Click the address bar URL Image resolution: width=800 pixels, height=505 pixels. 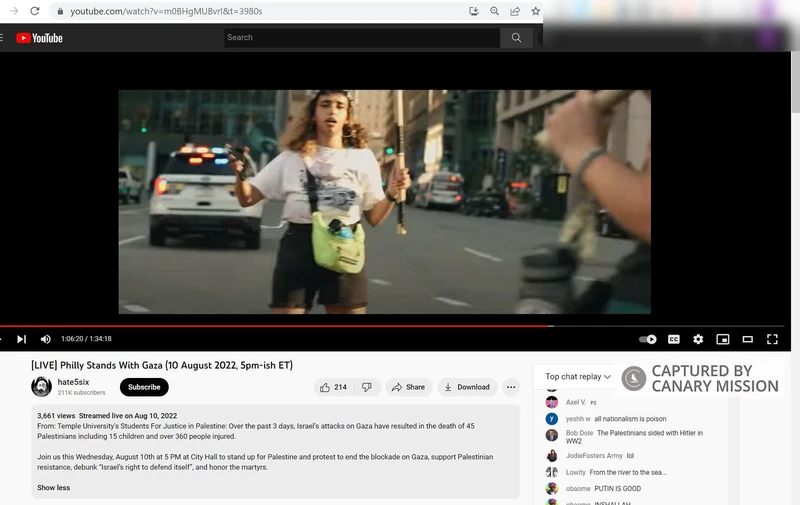tap(166, 11)
